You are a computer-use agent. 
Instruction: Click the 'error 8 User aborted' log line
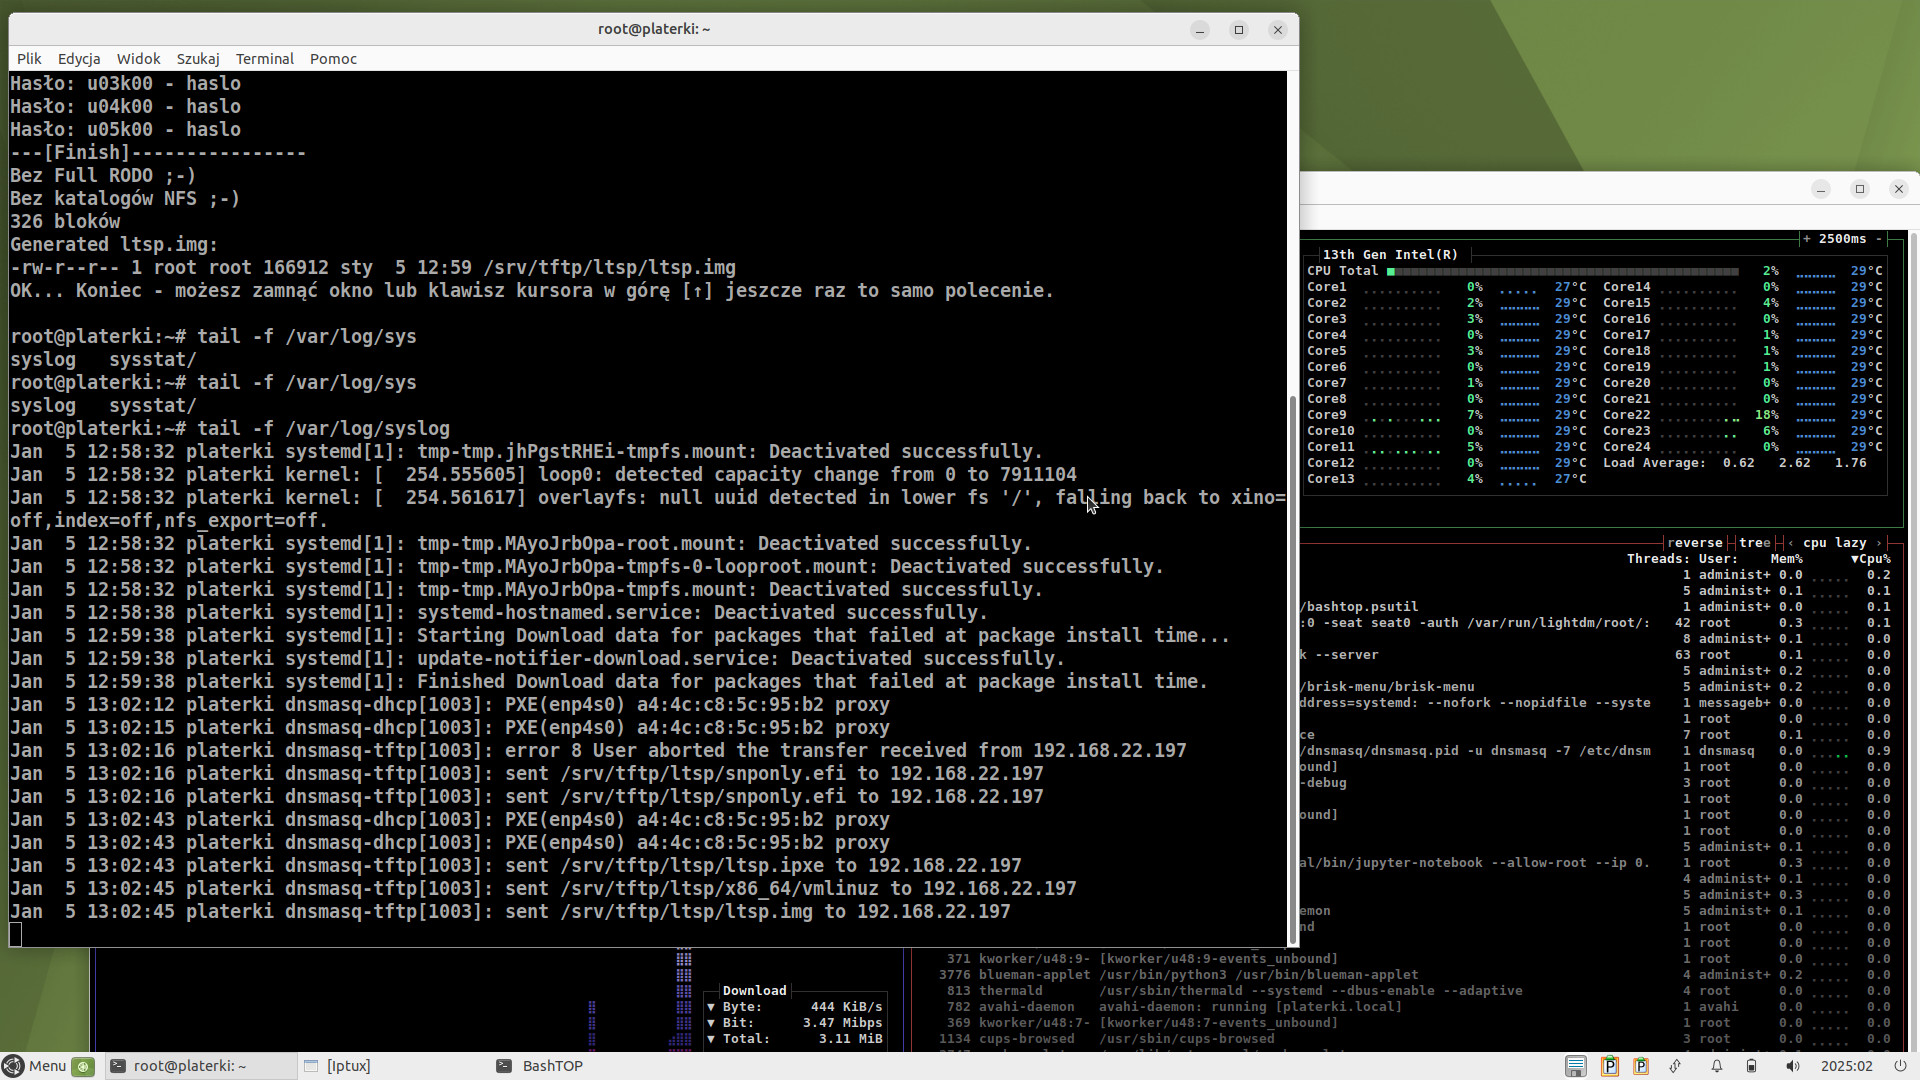tap(598, 751)
